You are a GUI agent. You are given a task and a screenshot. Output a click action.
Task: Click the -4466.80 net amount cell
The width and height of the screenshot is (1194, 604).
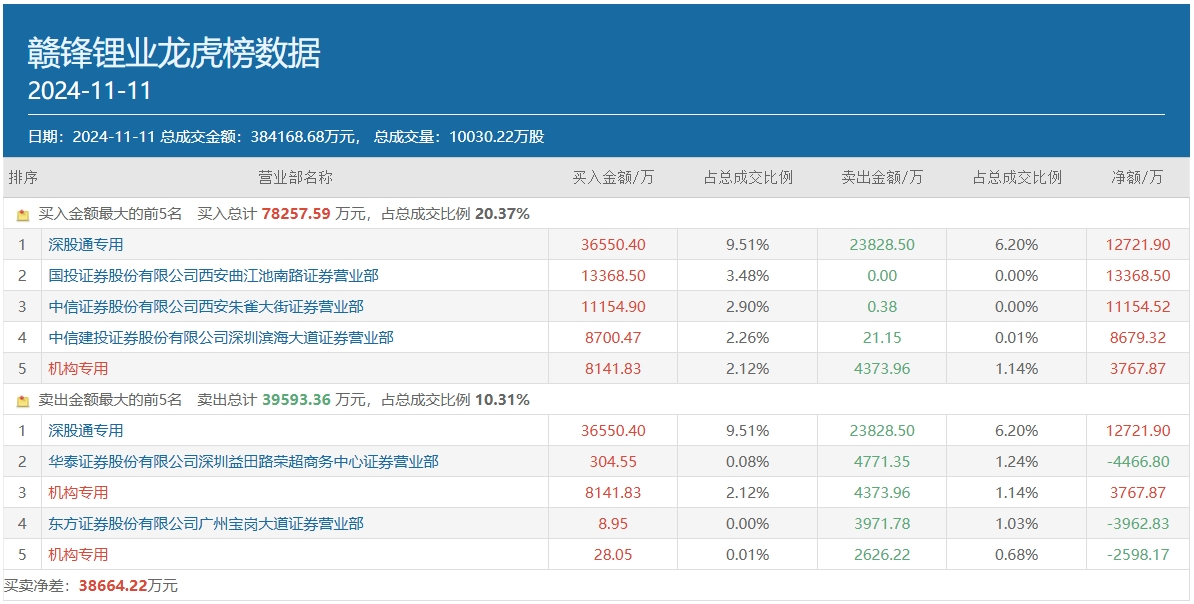pyautogui.click(x=1138, y=462)
